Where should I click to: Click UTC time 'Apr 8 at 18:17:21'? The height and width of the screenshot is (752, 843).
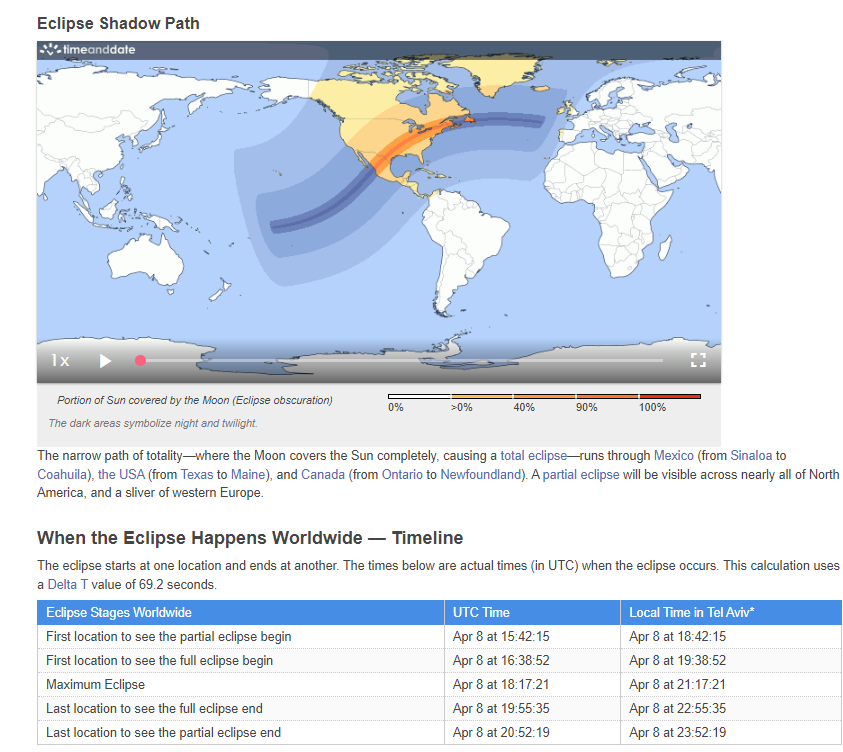click(501, 685)
